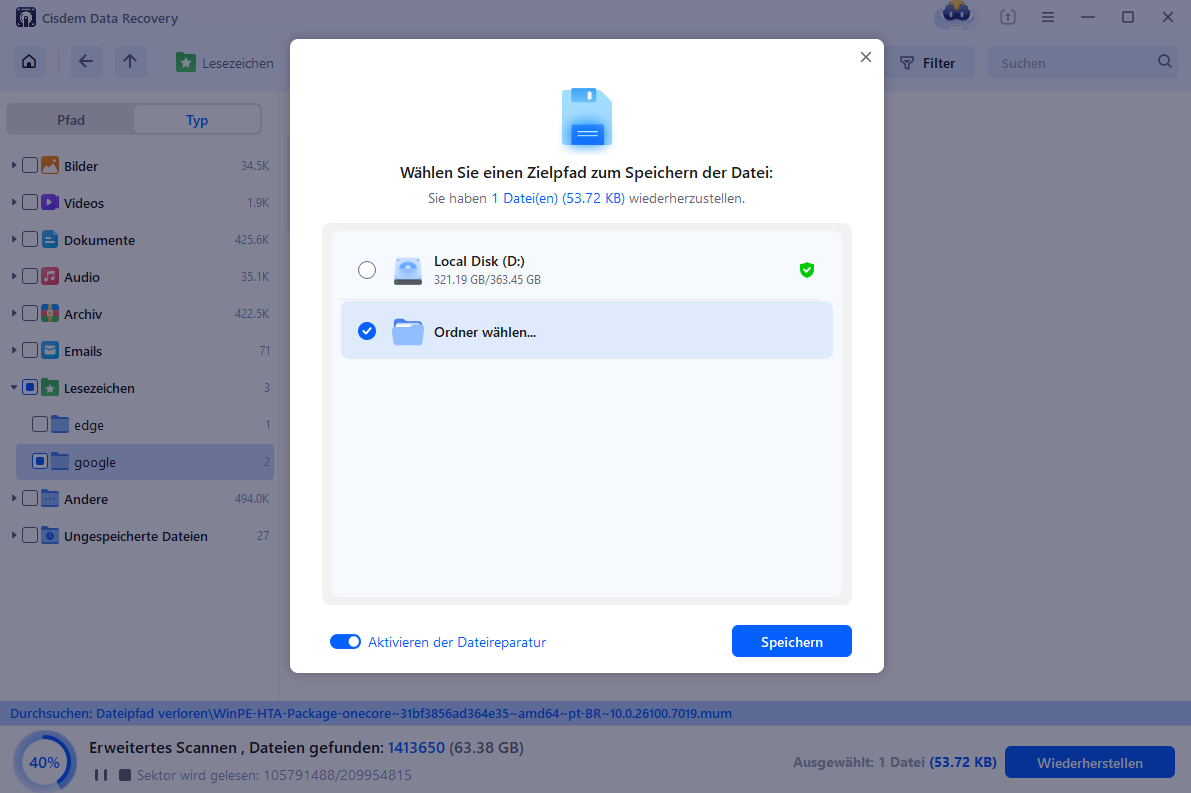
Task: Click the Audio category icon in the sidebar
Action: click(50, 276)
